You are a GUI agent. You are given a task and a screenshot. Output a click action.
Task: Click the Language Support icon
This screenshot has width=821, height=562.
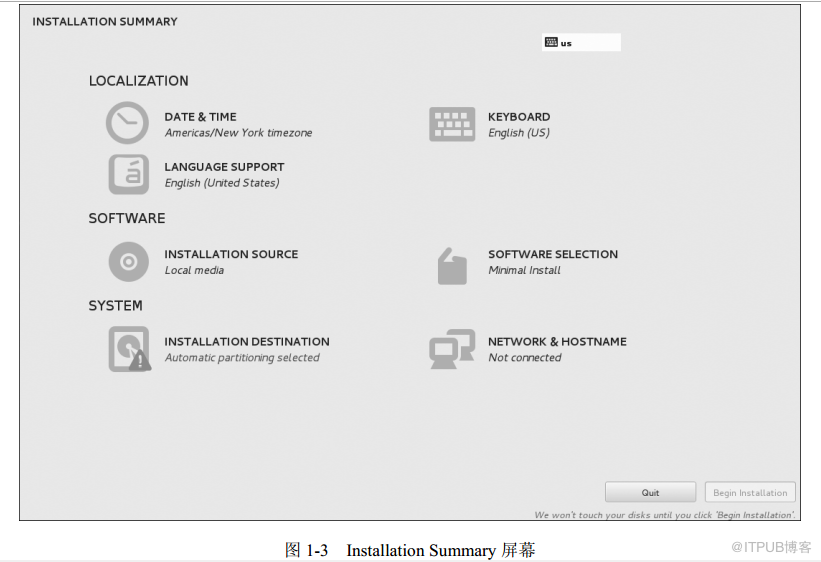(128, 174)
